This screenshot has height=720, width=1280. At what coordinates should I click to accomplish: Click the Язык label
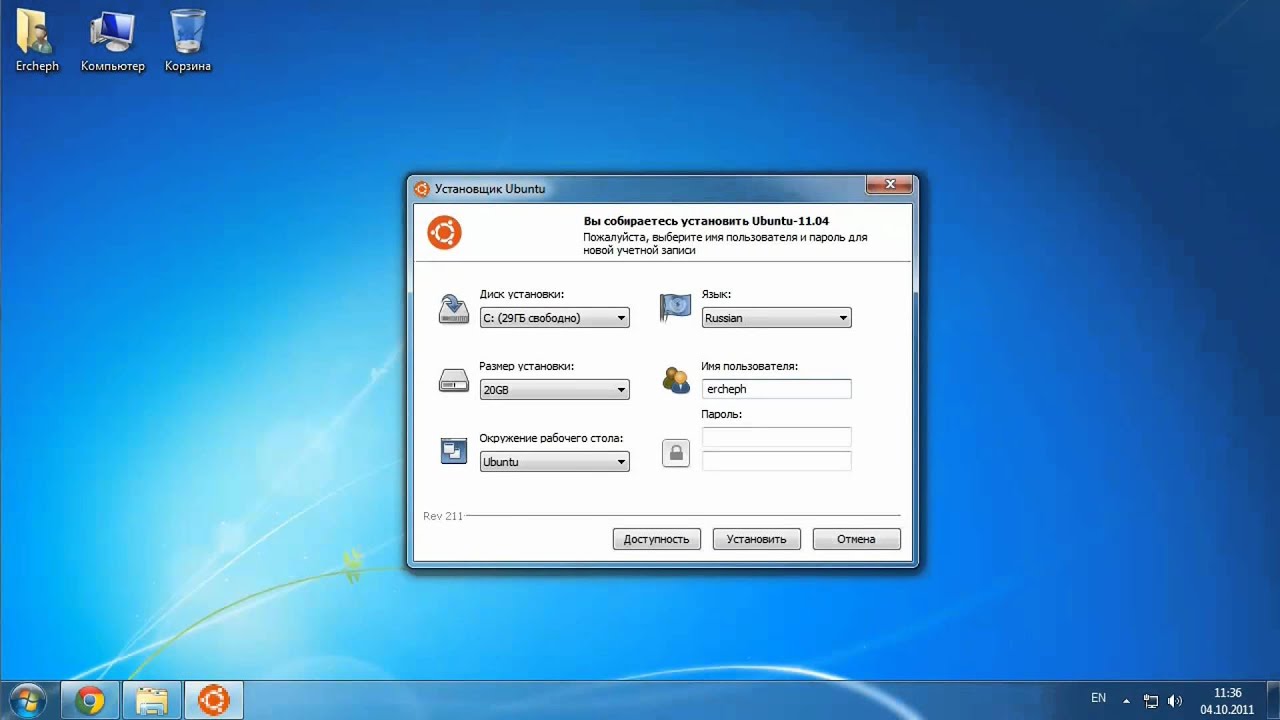[x=716, y=294]
